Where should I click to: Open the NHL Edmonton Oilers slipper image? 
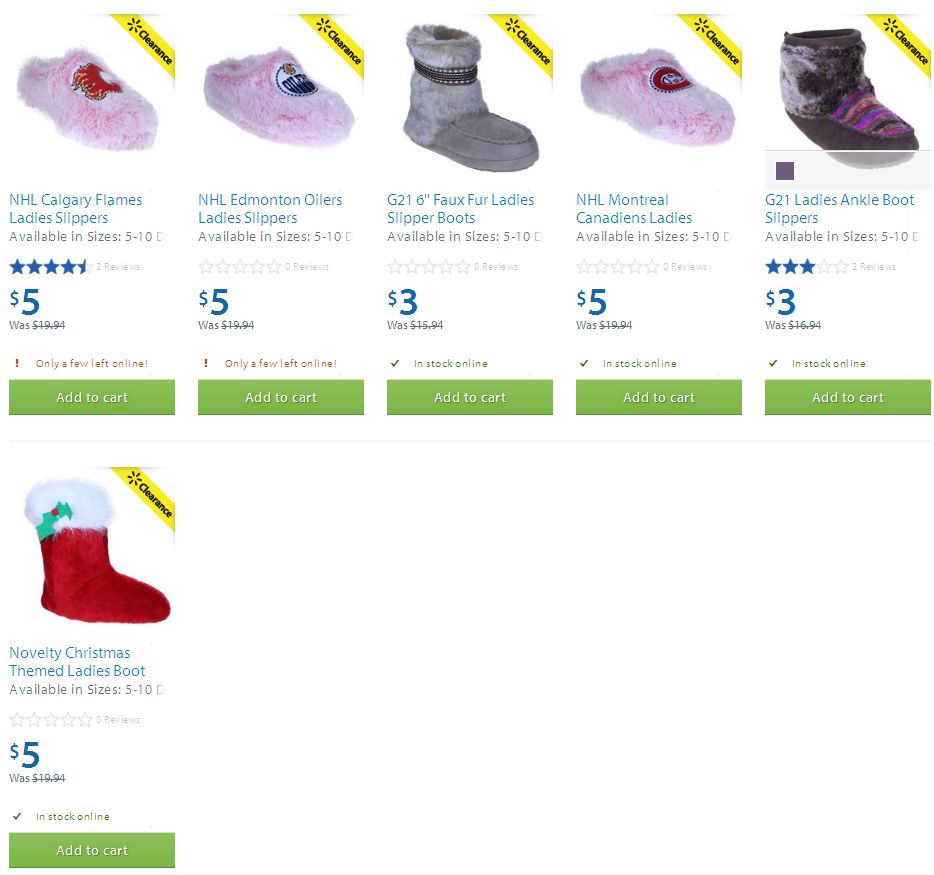[x=281, y=95]
